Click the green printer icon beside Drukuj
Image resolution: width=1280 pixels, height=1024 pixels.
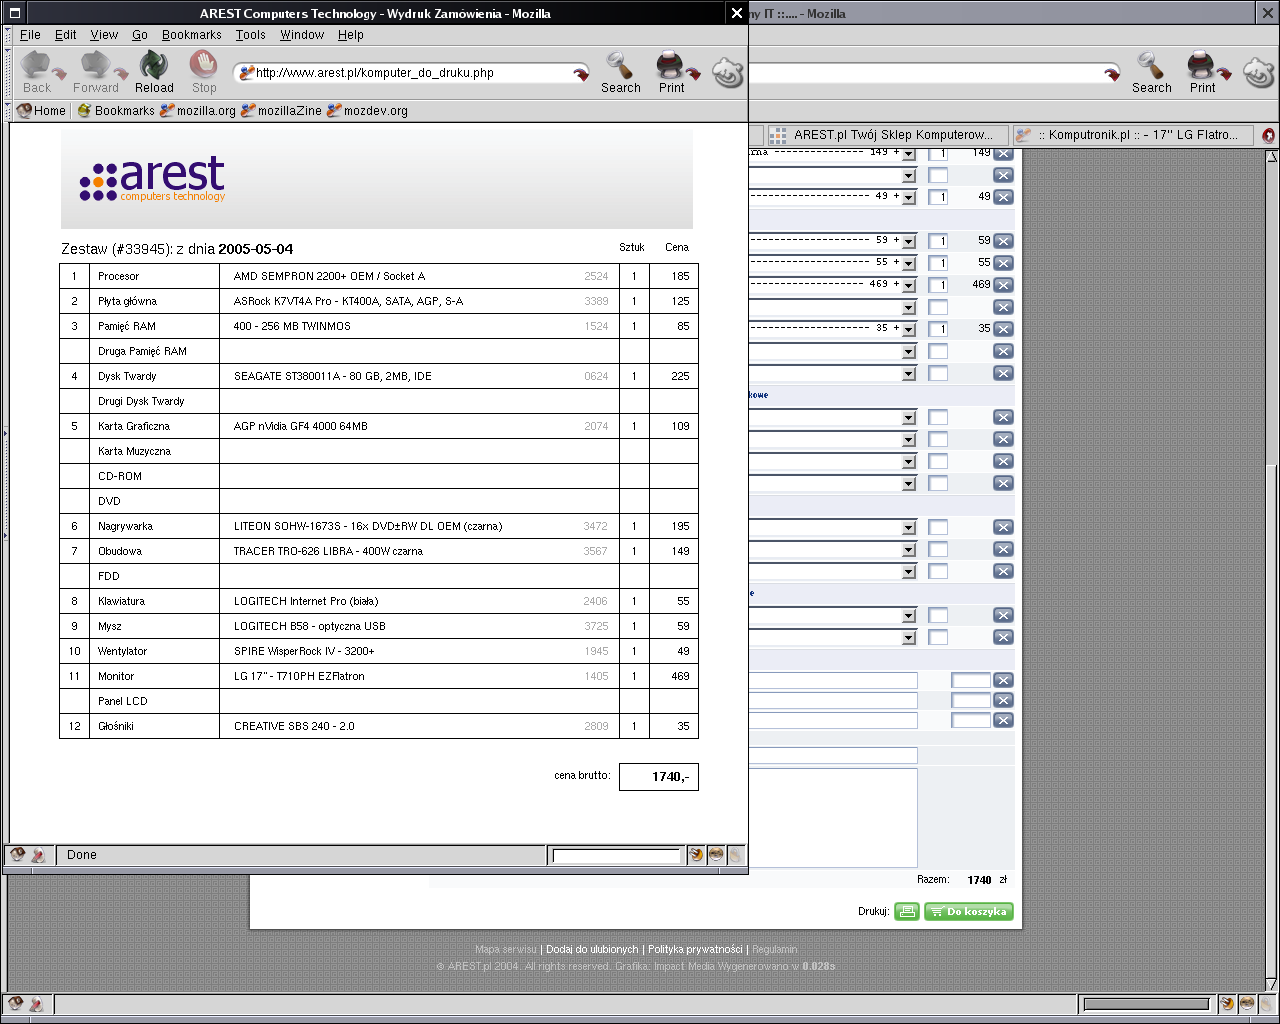tap(907, 911)
